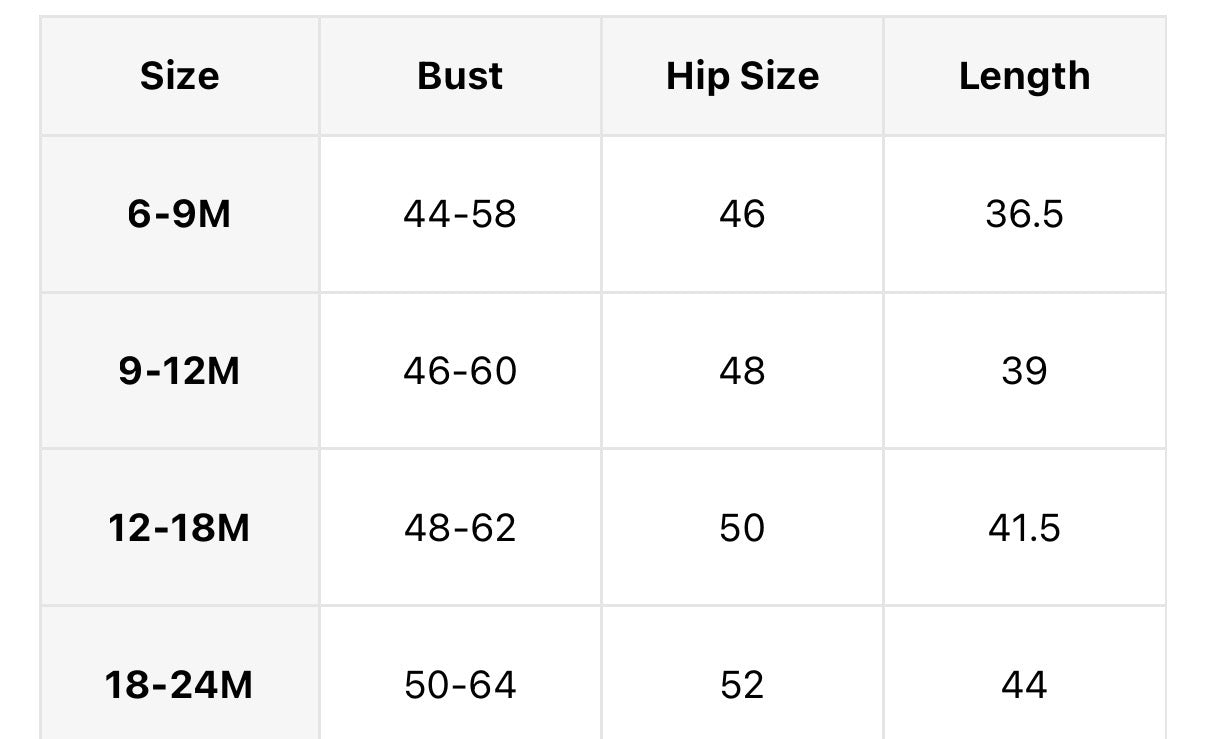The width and height of the screenshot is (1206, 739).
Task: Click the 46-60 bust cell
Action: coord(460,371)
